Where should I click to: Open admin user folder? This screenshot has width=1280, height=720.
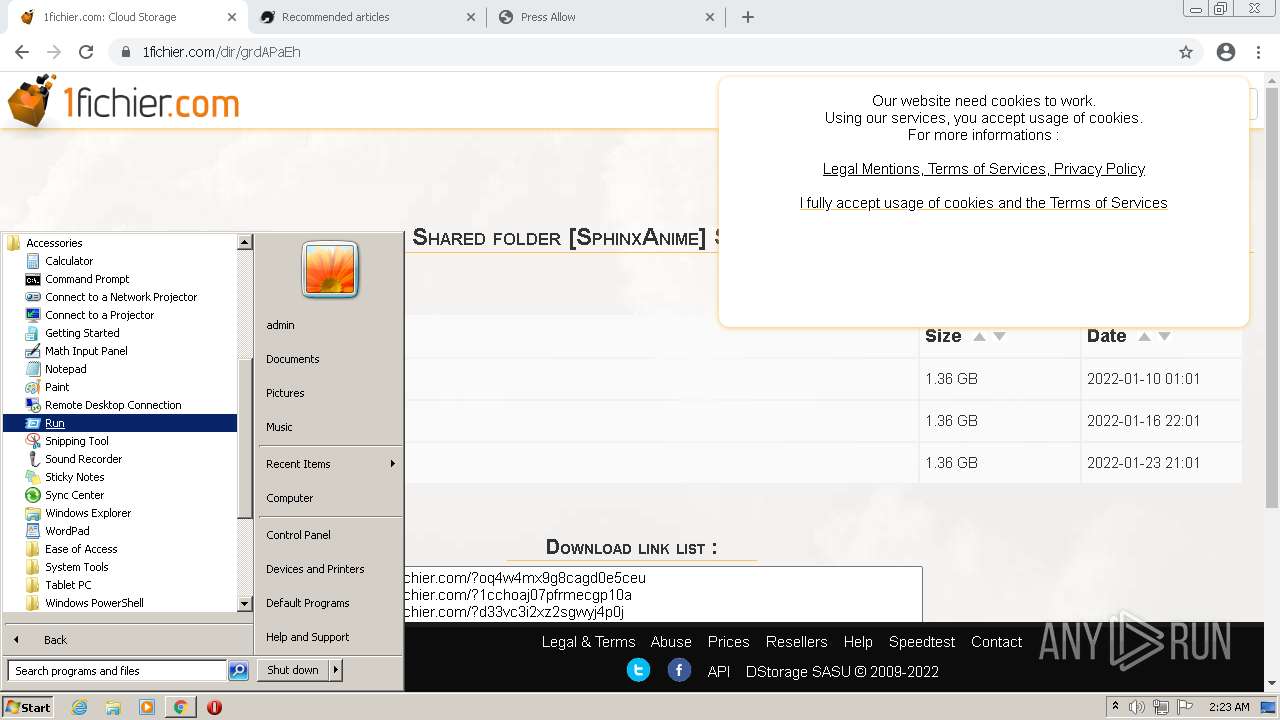pos(280,325)
